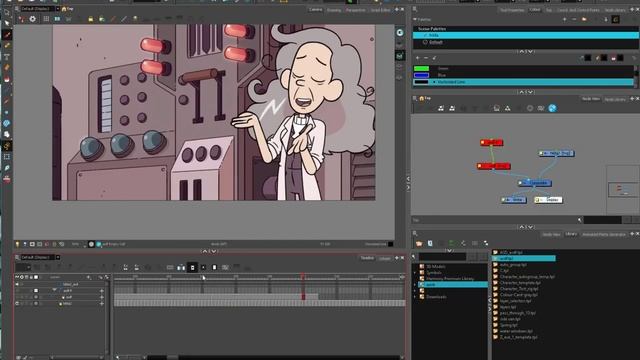Toggle visibility of bottom timeline layer
640x360 pixels.
pos(17,304)
